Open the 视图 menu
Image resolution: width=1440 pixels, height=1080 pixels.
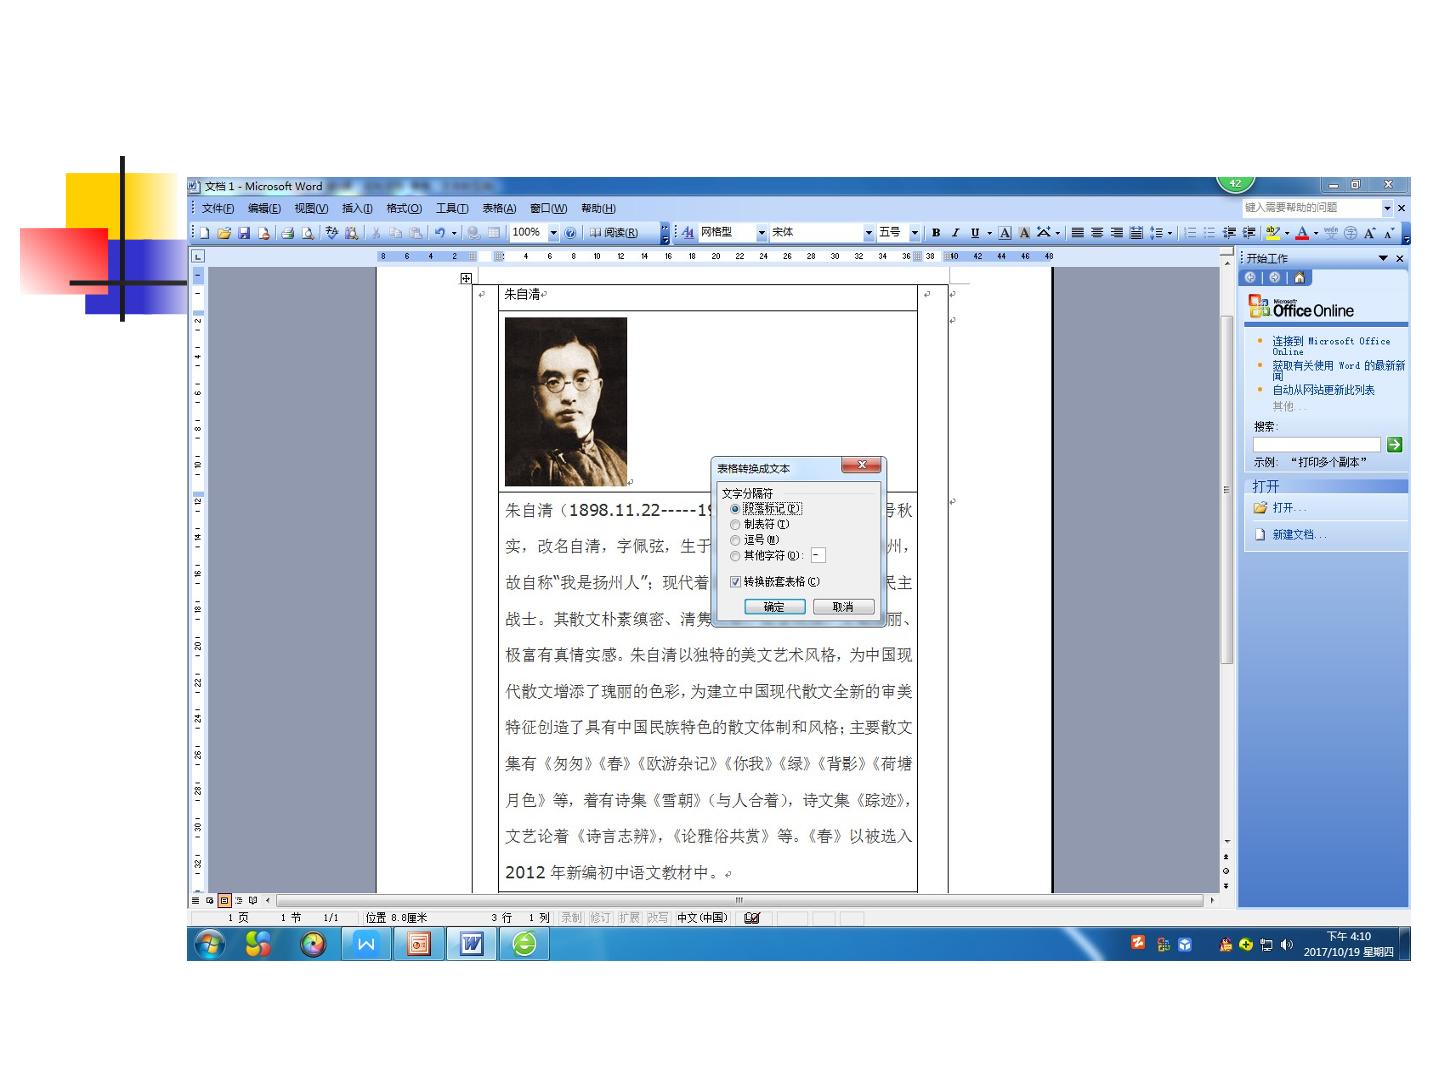point(311,208)
